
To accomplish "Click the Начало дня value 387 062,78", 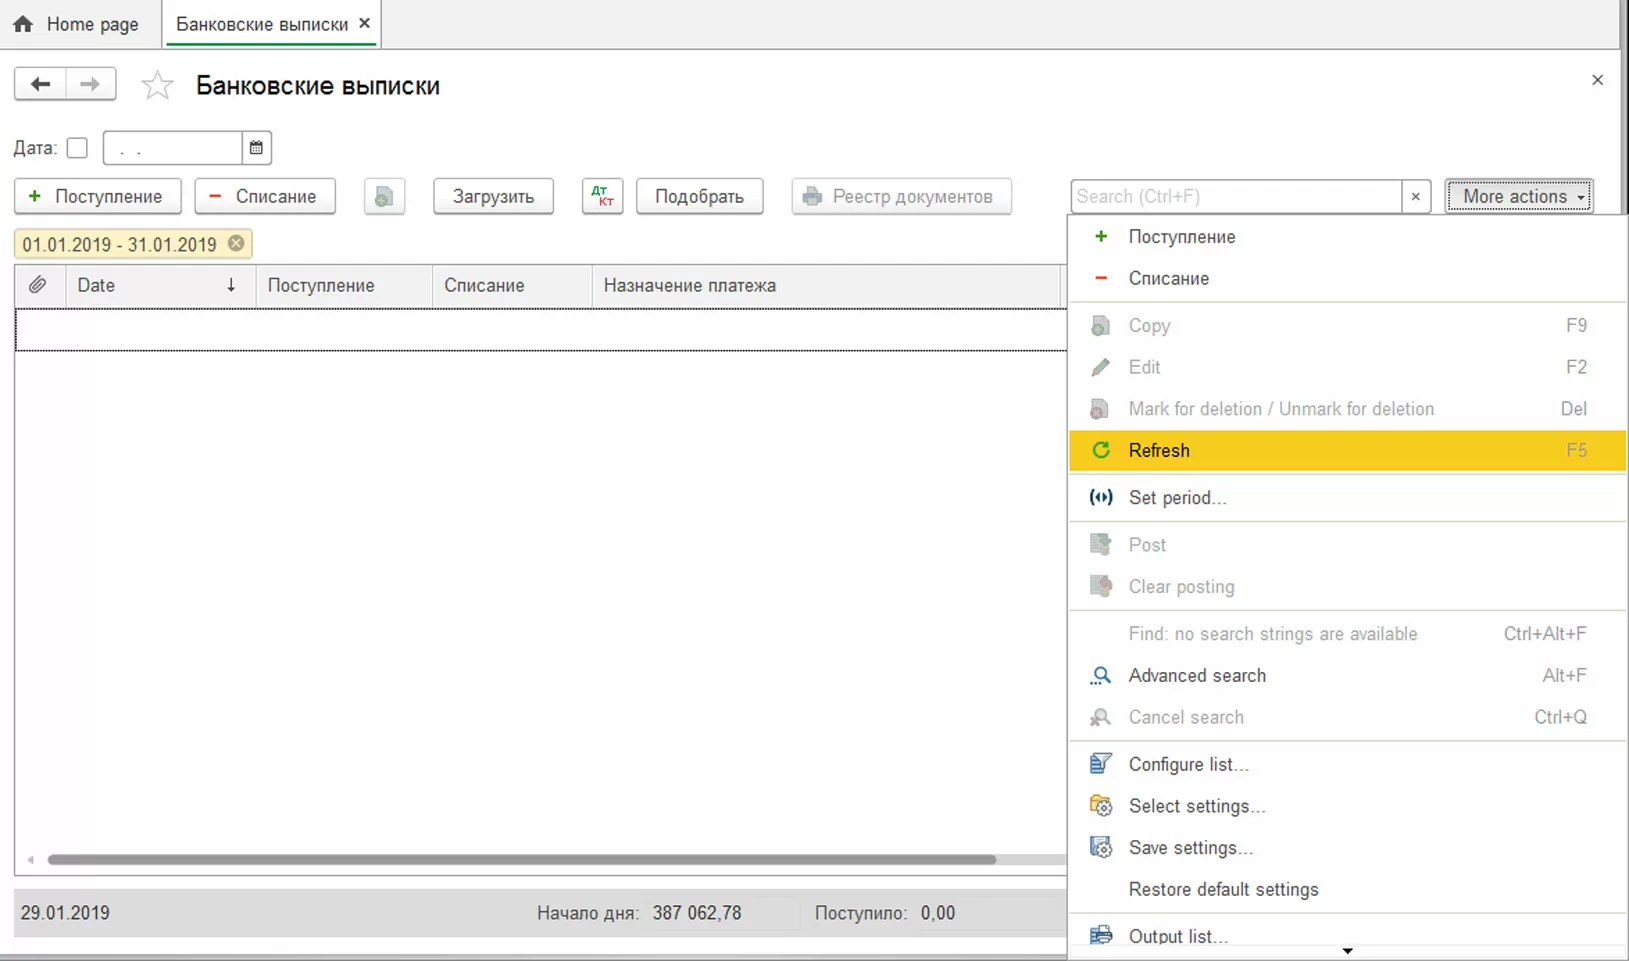I will tap(697, 913).
